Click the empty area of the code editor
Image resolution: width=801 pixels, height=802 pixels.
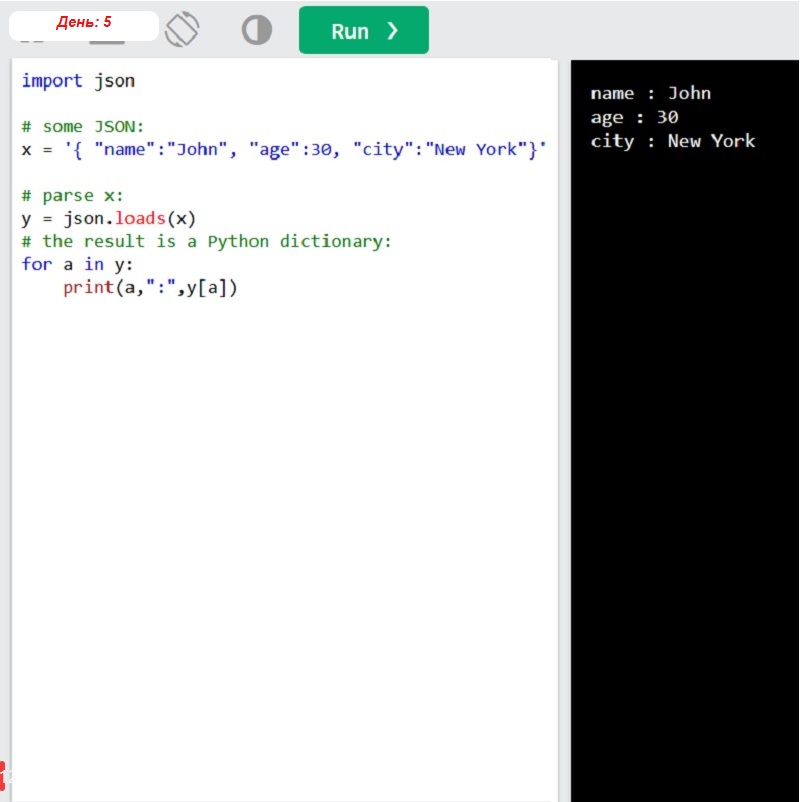(x=280, y=550)
